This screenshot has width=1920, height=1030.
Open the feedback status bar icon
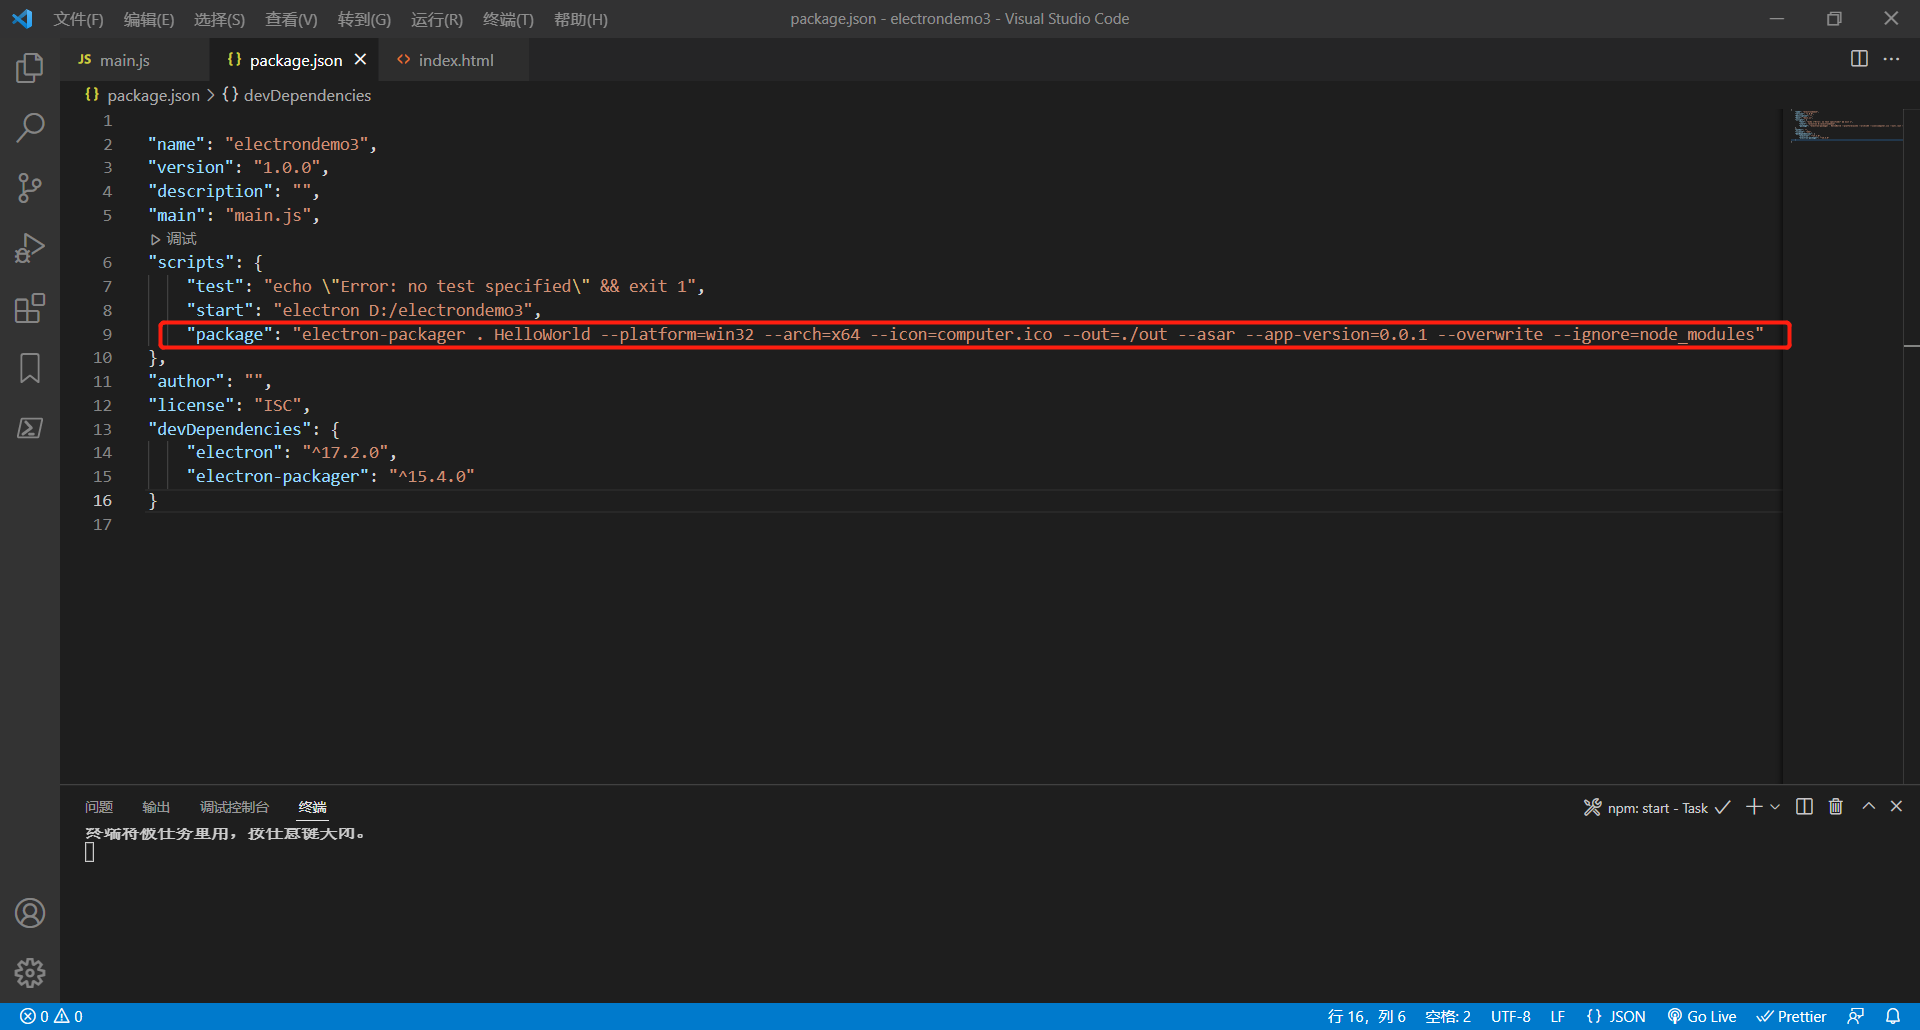1856,1017
